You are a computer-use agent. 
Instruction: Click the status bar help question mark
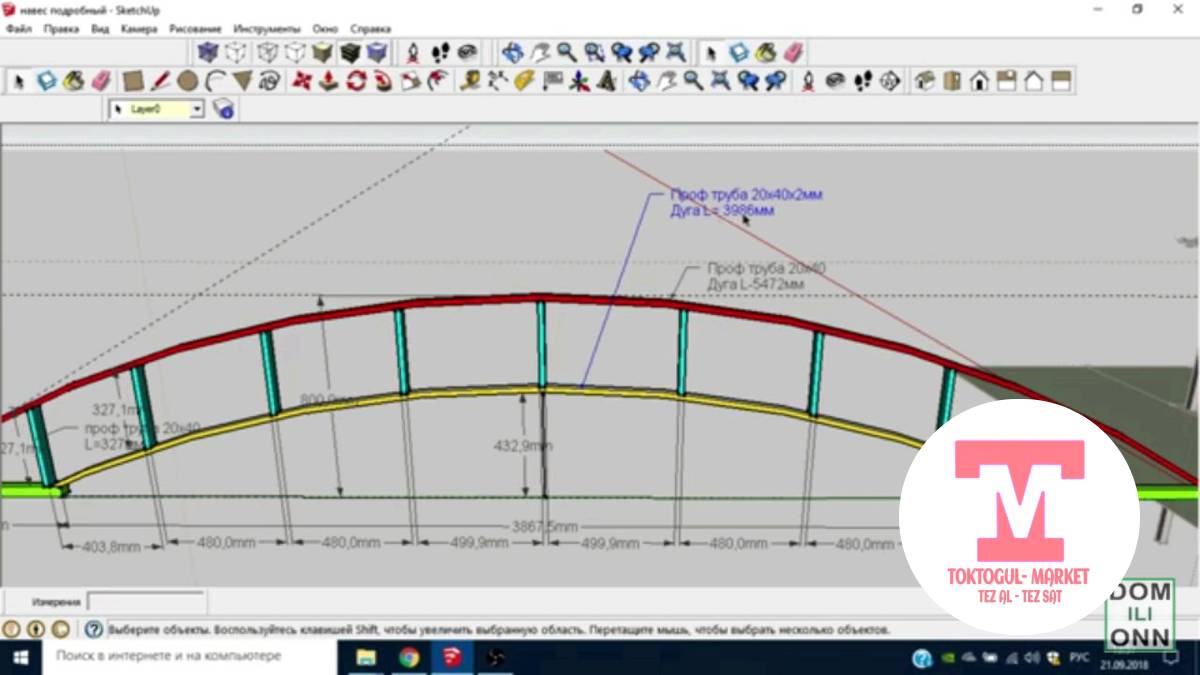pos(93,630)
